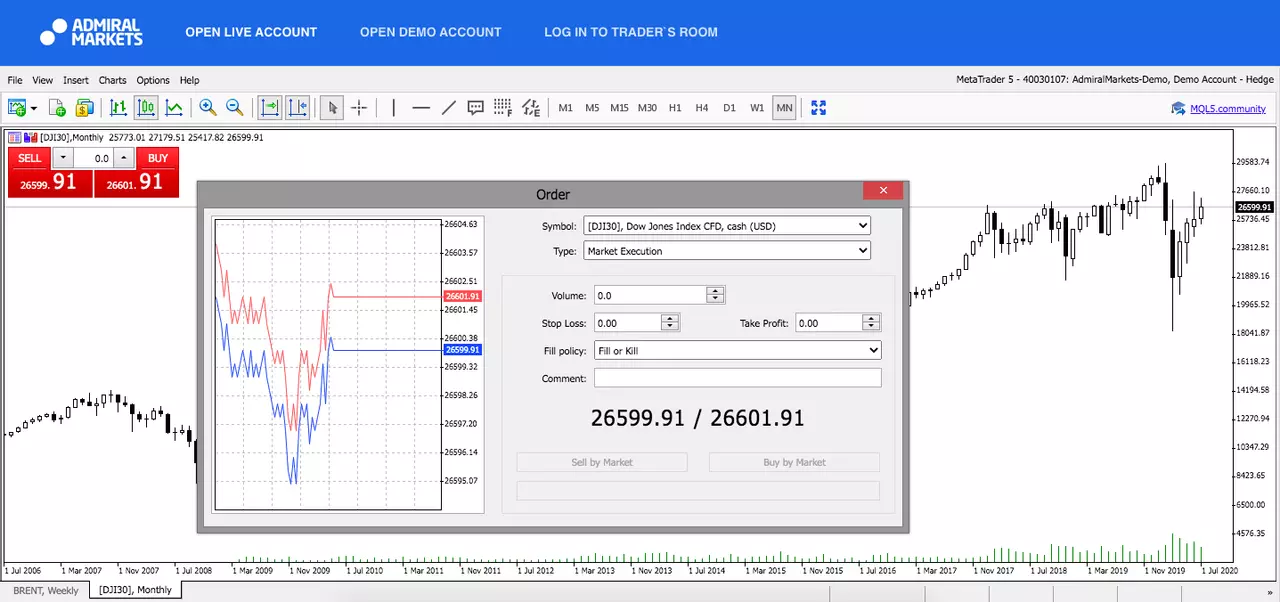
Task: Expand the new chart dropdown arrow
Action: pos(34,108)
